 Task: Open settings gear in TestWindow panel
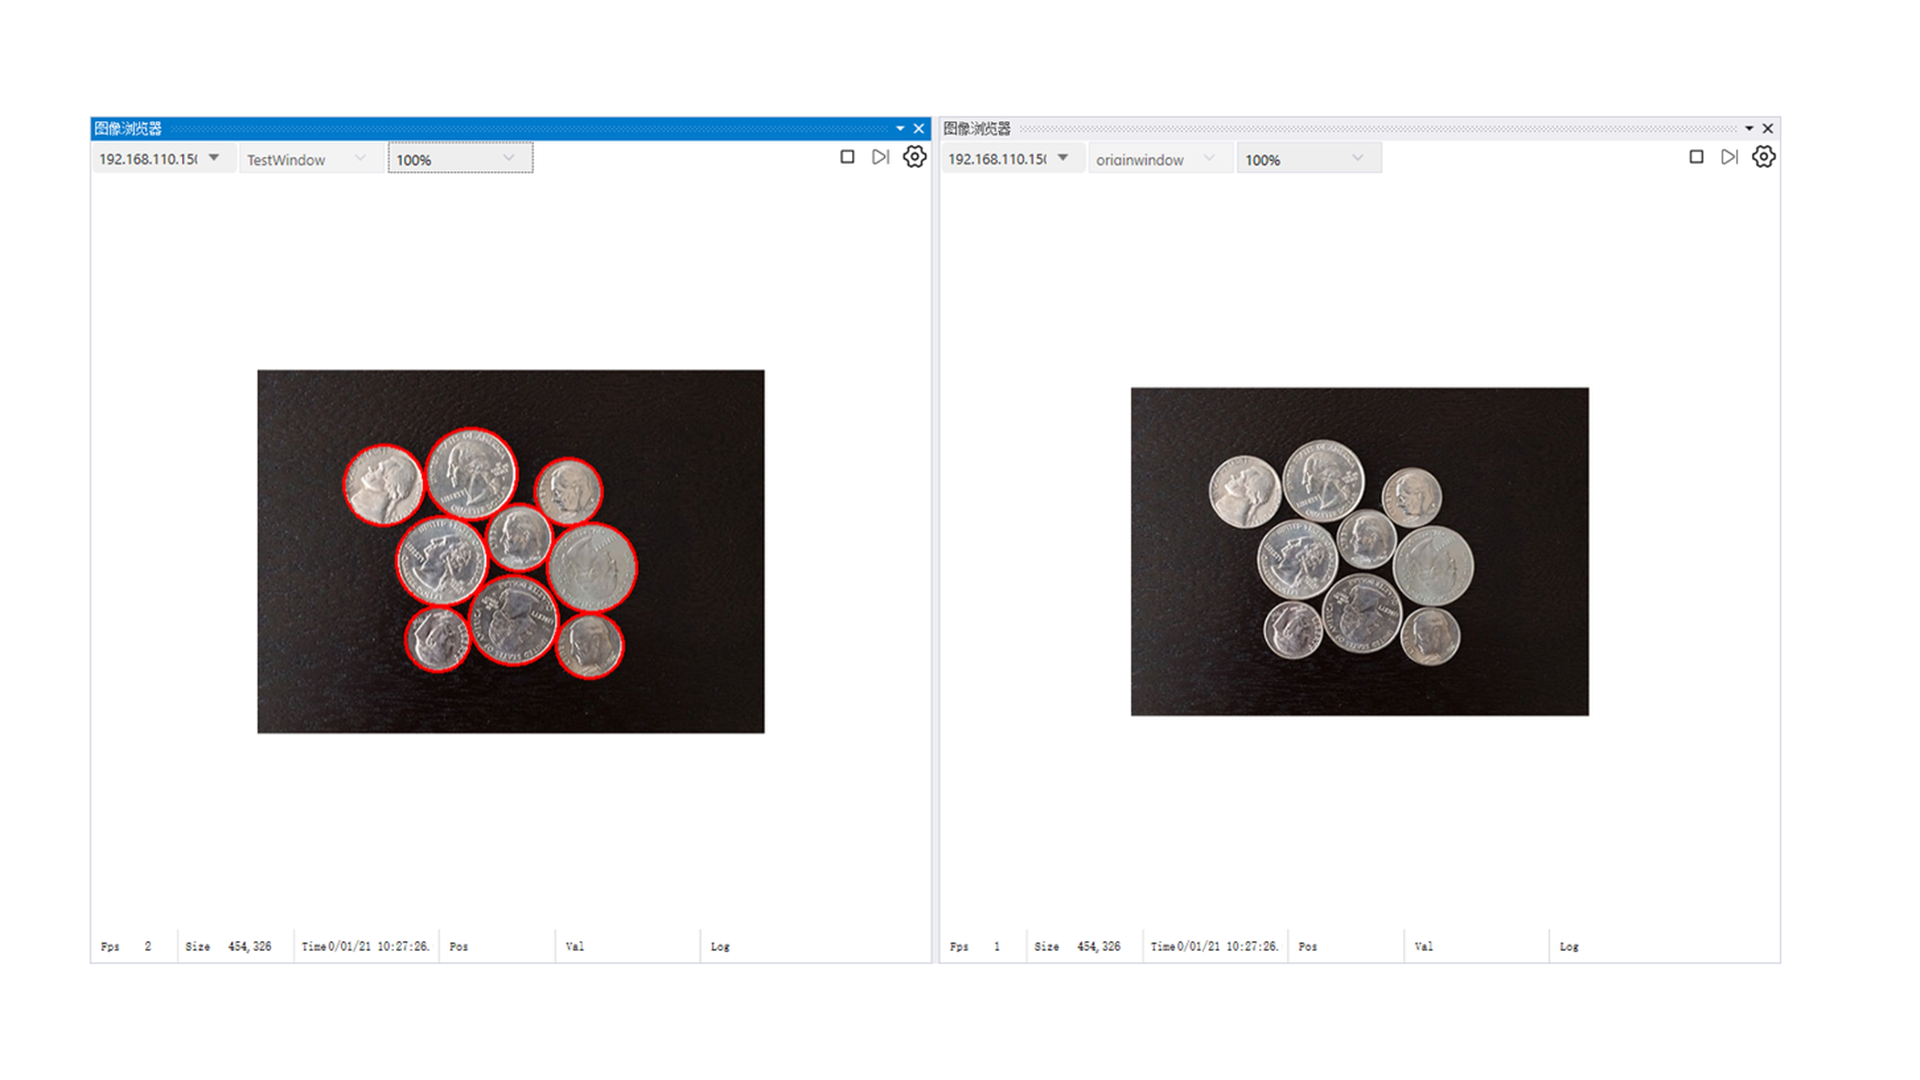coord(914,157)
